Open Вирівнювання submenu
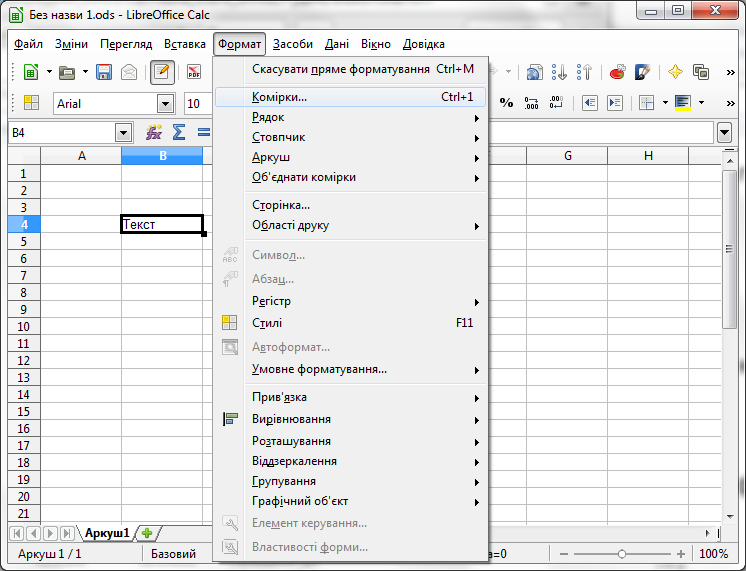The width and height of the screenshot is (746, 571). click(x=351, y=419)
